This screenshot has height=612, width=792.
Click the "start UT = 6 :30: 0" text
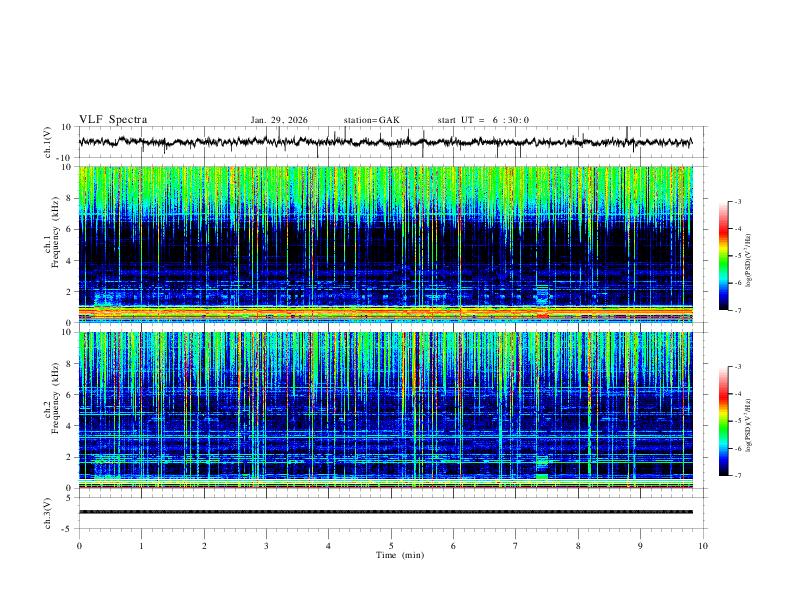click(483, 120)
